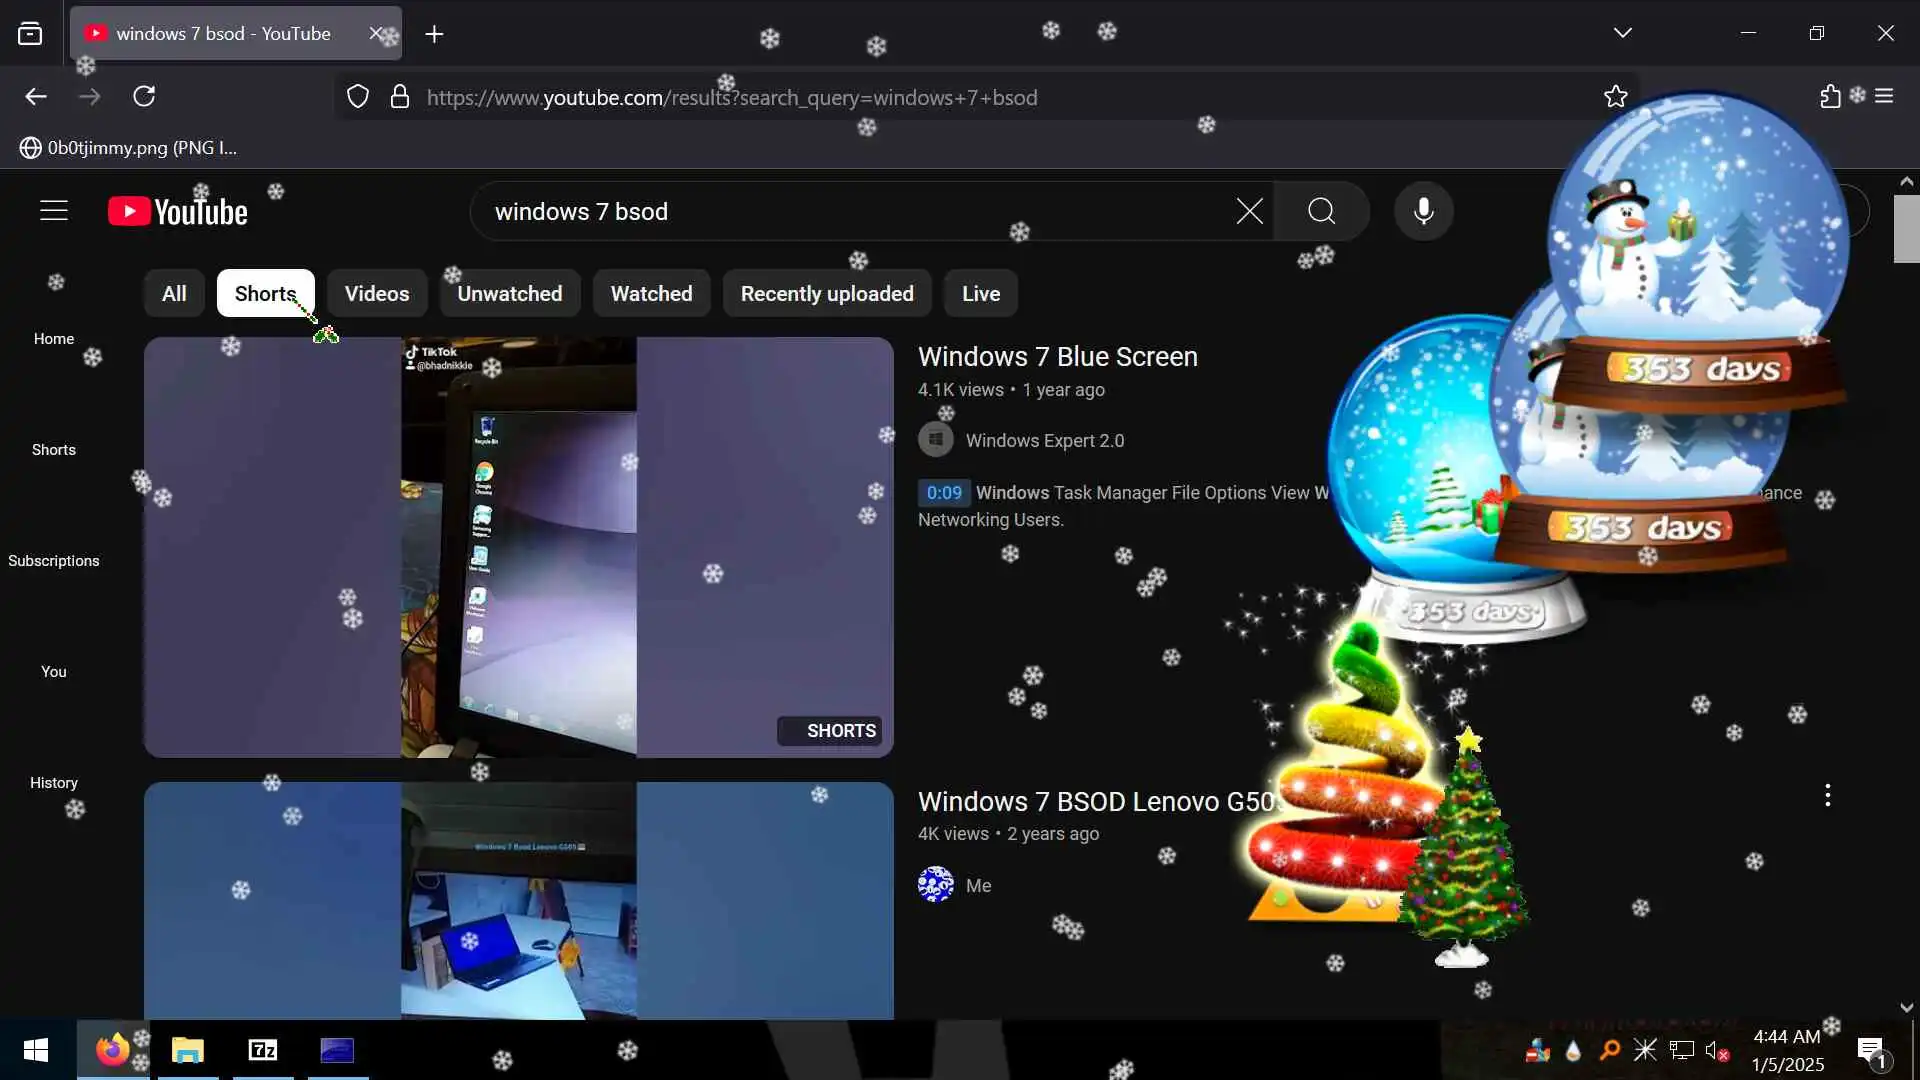Bookmark this page with the star icon
The height and width of the screenshot is (1080, 1920).
point(1615,97)
